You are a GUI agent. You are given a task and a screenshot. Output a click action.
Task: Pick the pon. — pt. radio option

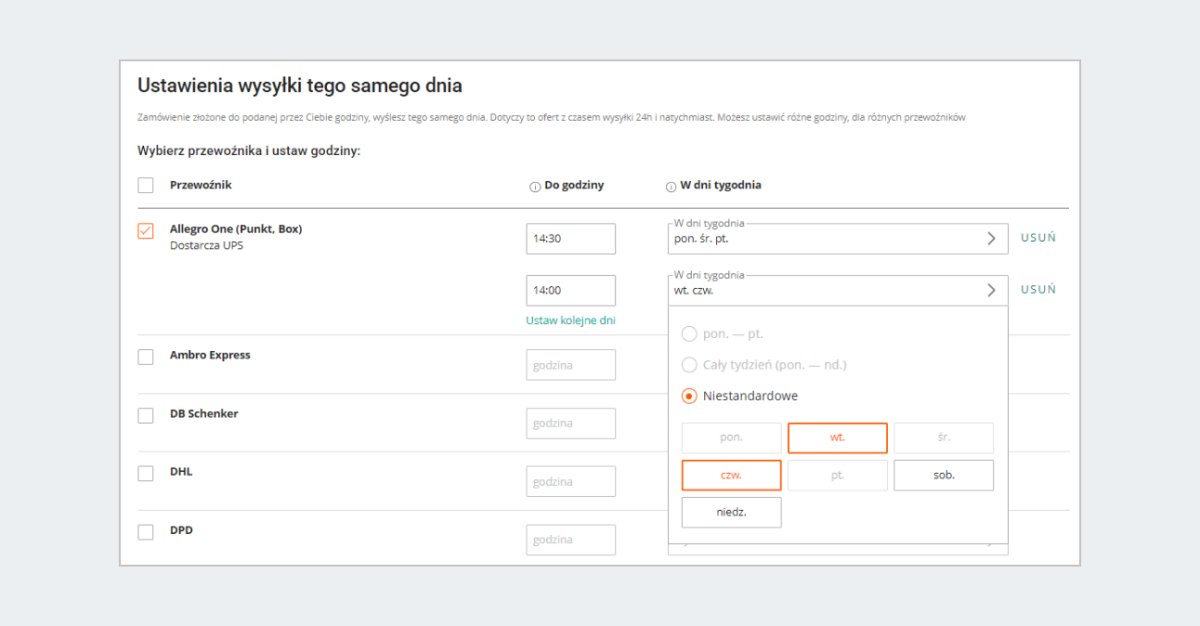(689, 334)
